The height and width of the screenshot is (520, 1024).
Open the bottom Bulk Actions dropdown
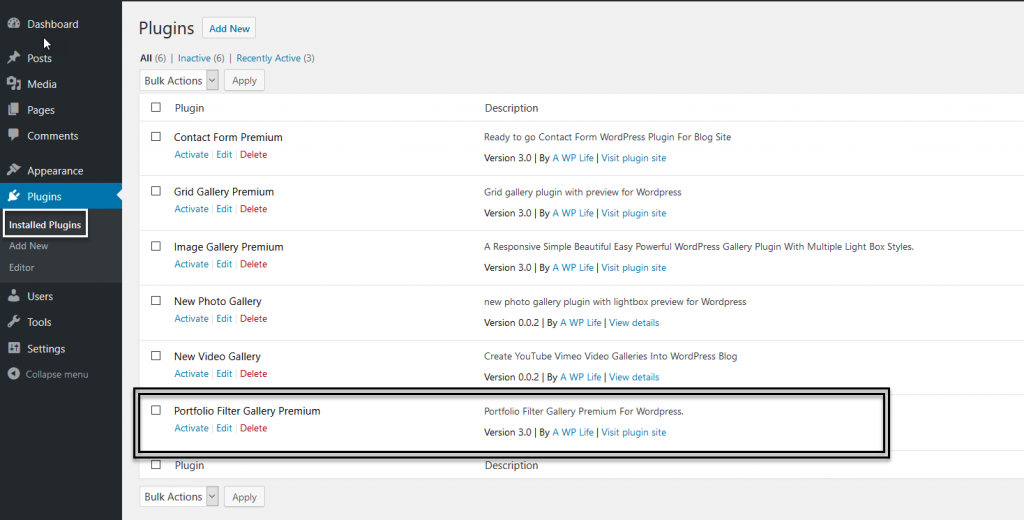(179, 497)
